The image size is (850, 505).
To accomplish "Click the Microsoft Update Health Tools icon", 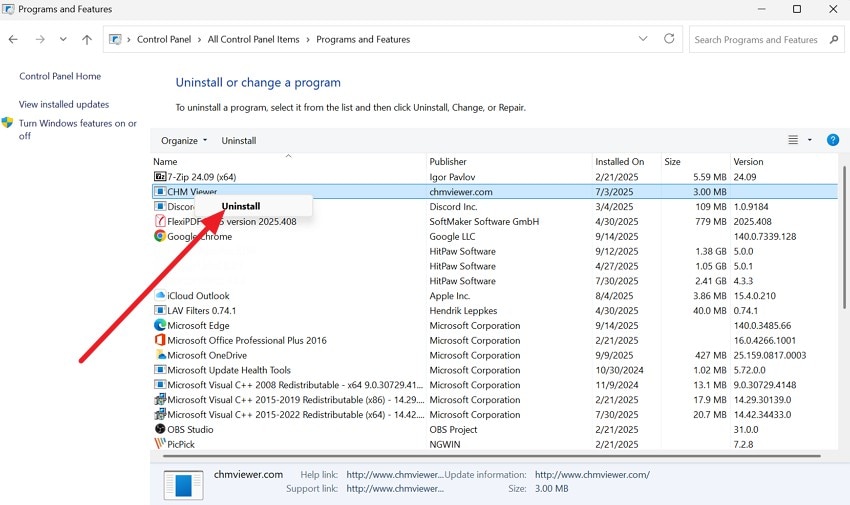I will [160, 370].
